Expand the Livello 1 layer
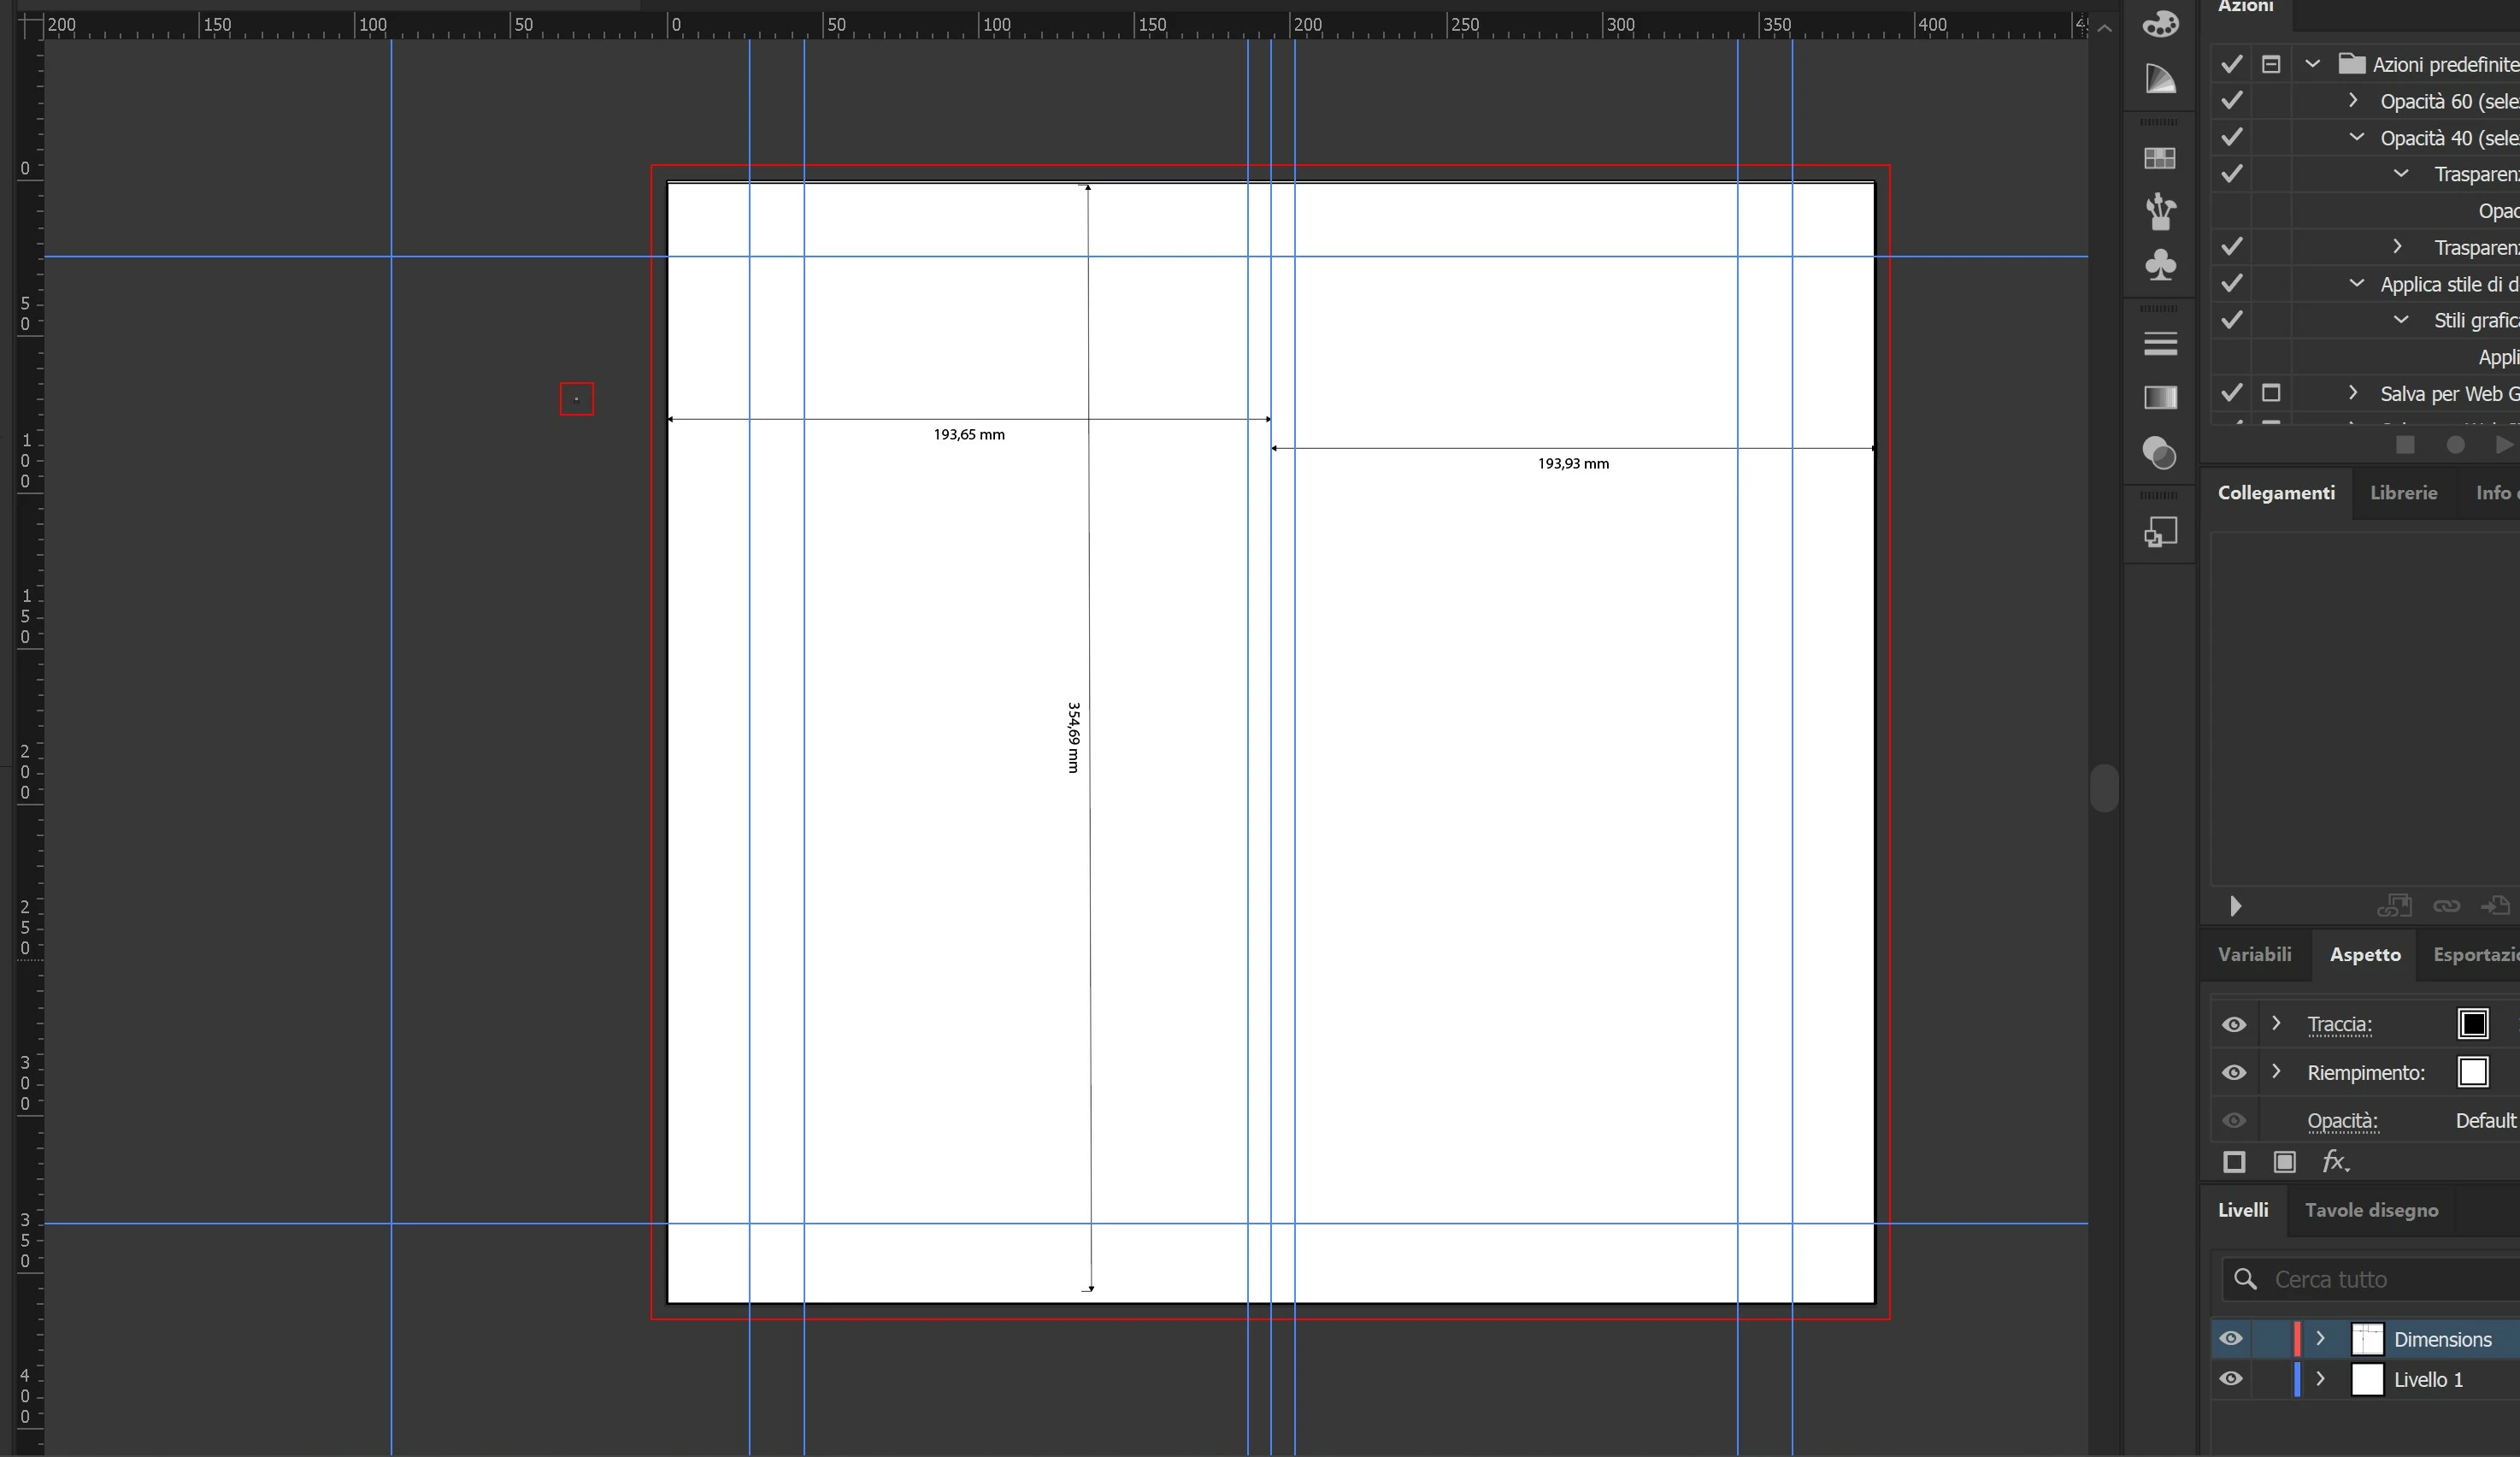 [2321, 1379]
